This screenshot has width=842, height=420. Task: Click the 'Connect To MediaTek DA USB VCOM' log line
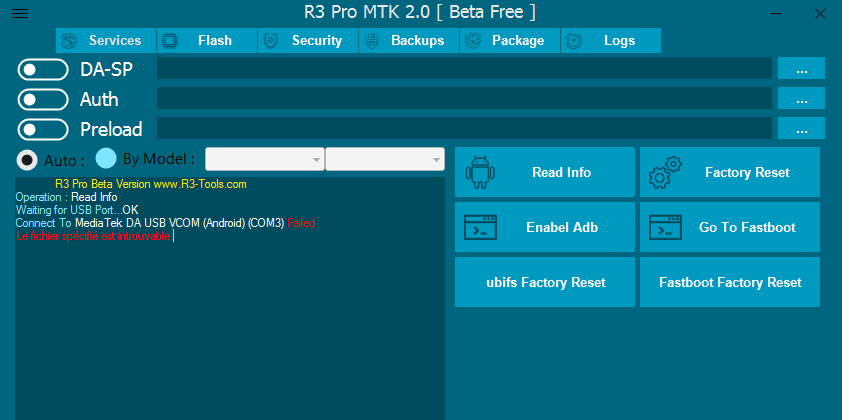(165, 223)
